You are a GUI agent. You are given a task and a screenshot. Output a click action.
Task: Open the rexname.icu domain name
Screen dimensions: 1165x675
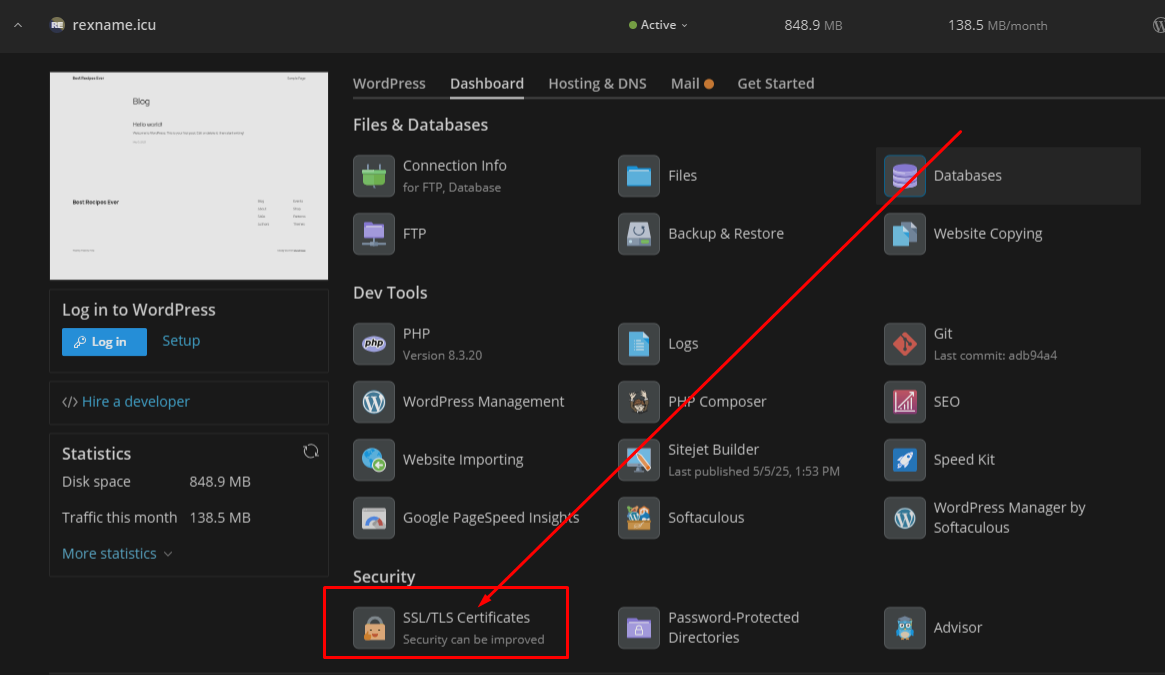[x=114, y=25]
